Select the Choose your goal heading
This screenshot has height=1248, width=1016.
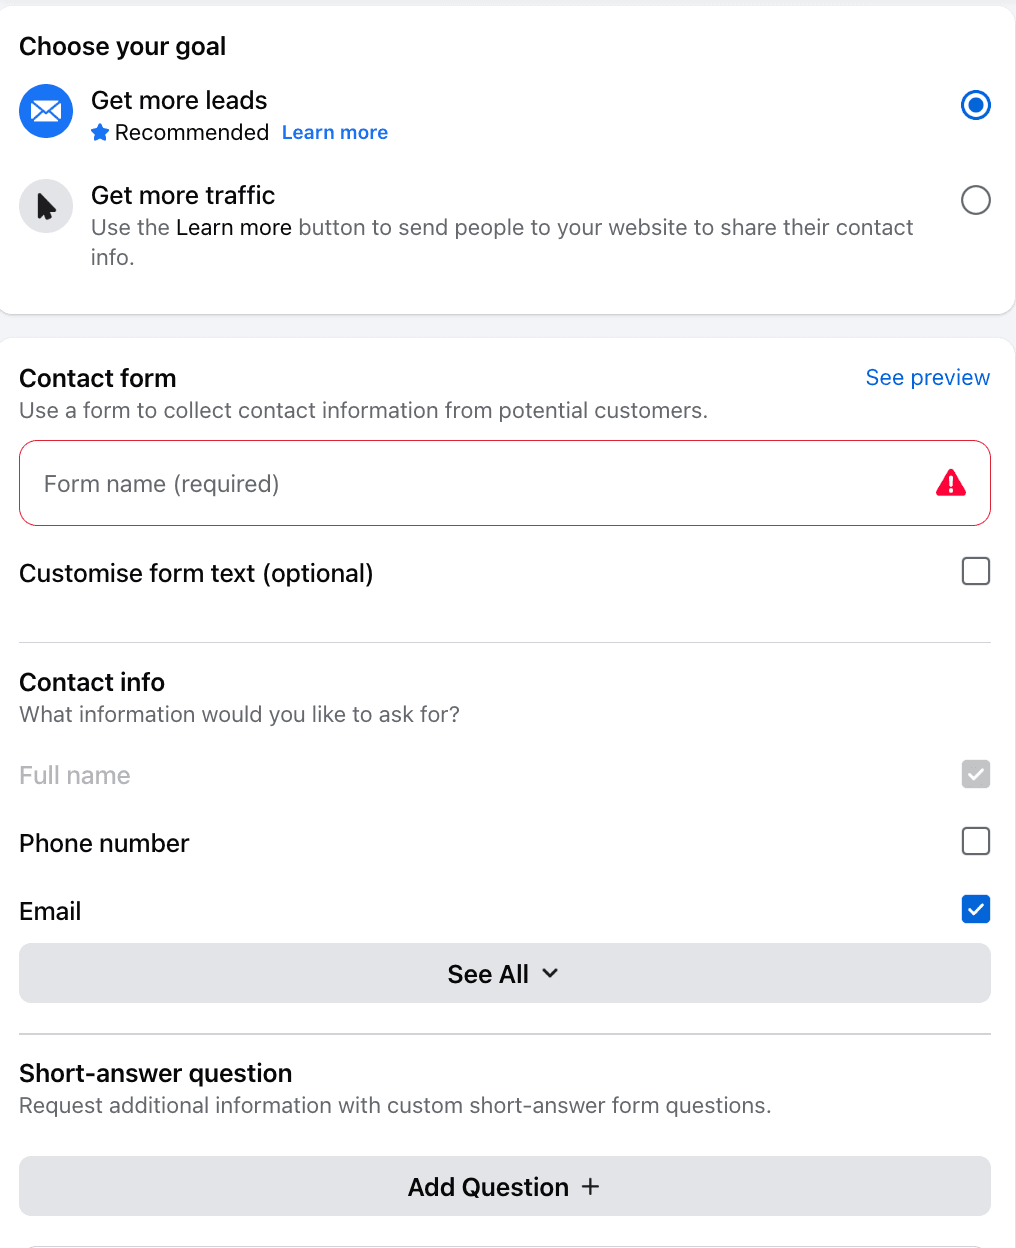[122, 46]
